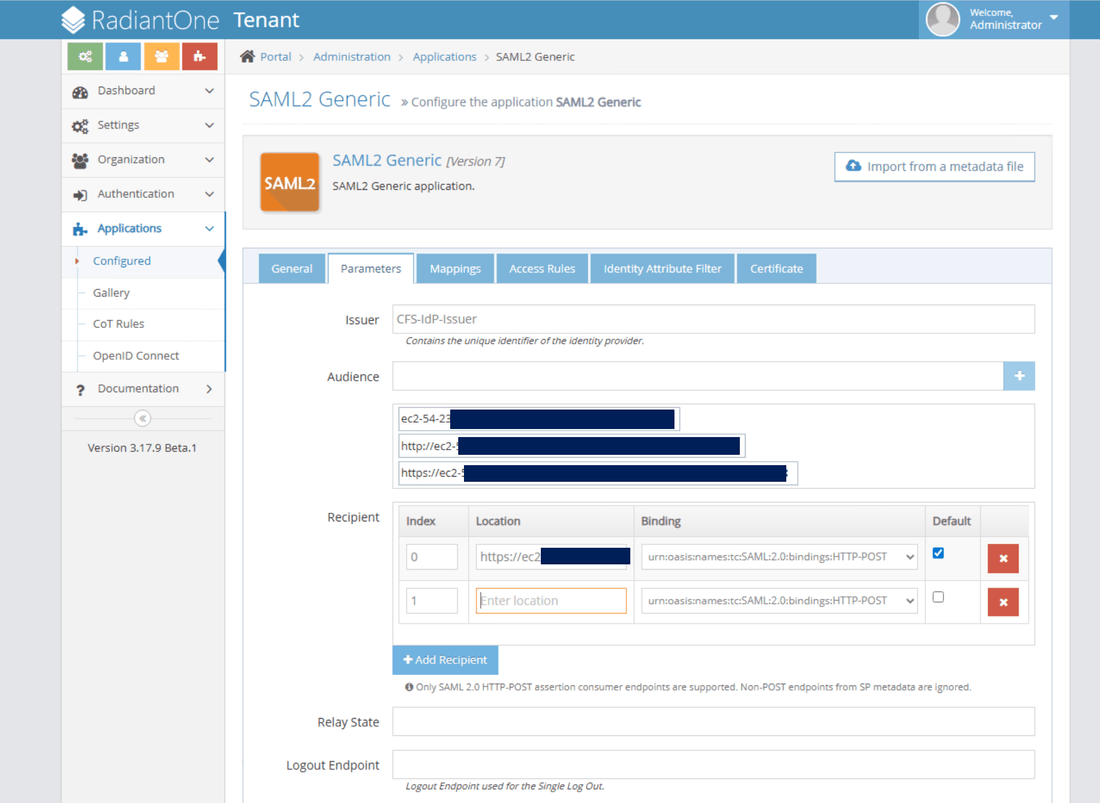
Task: Click the Location field starting https://ec2
Action: point(551,557)
